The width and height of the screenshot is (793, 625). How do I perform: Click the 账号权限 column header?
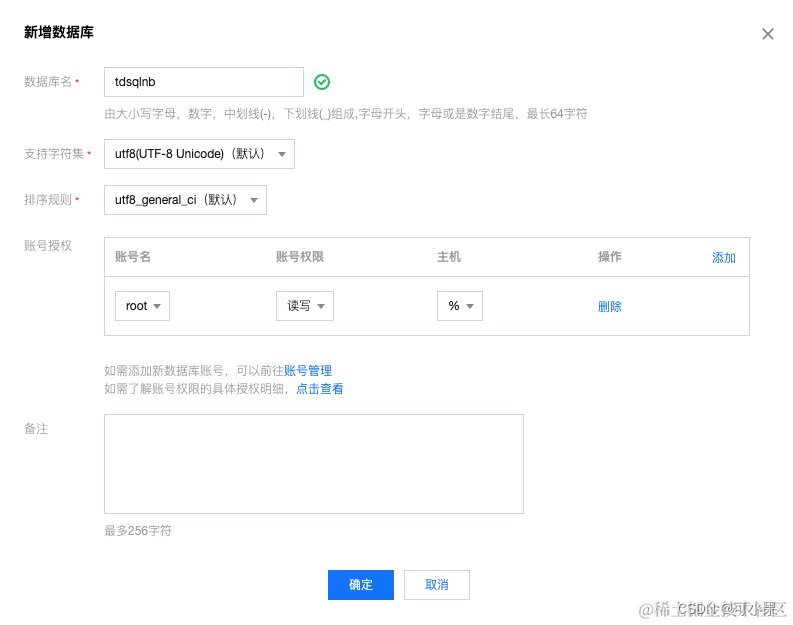pyautogui.click(x=299, y=257)
